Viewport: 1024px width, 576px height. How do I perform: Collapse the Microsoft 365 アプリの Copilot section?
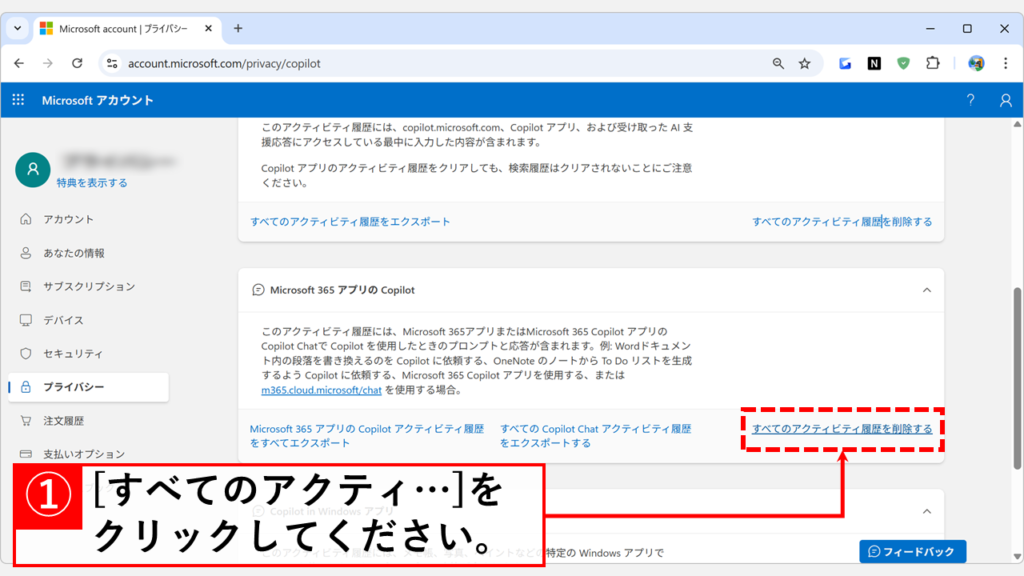[x=926, y=290]
